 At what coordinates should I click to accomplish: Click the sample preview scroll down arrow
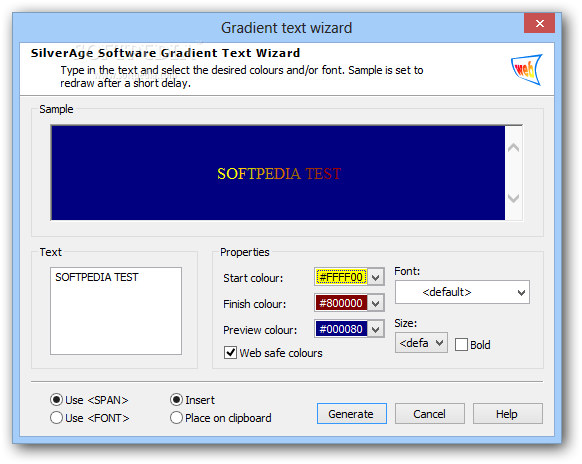pos(513,198)
